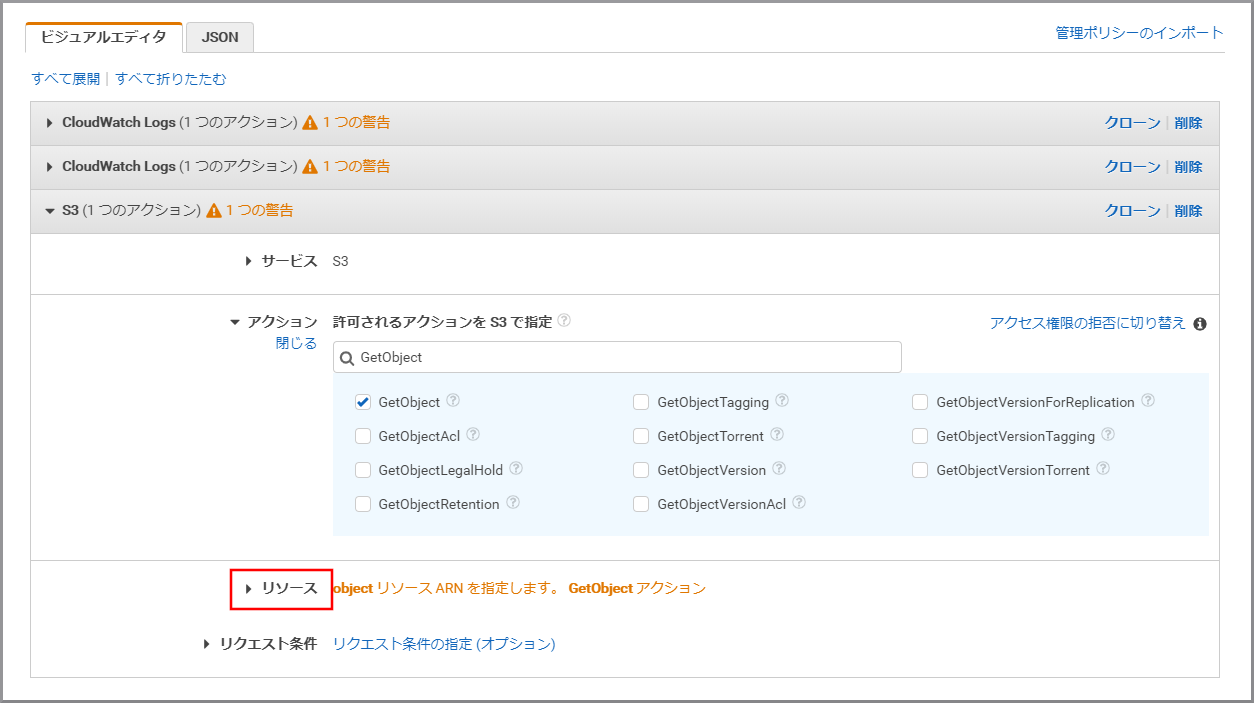This screenshot has height=703, width=1254.
Task: Enable the GetObjectLegalHold checkbox
Action: [363, 470]
